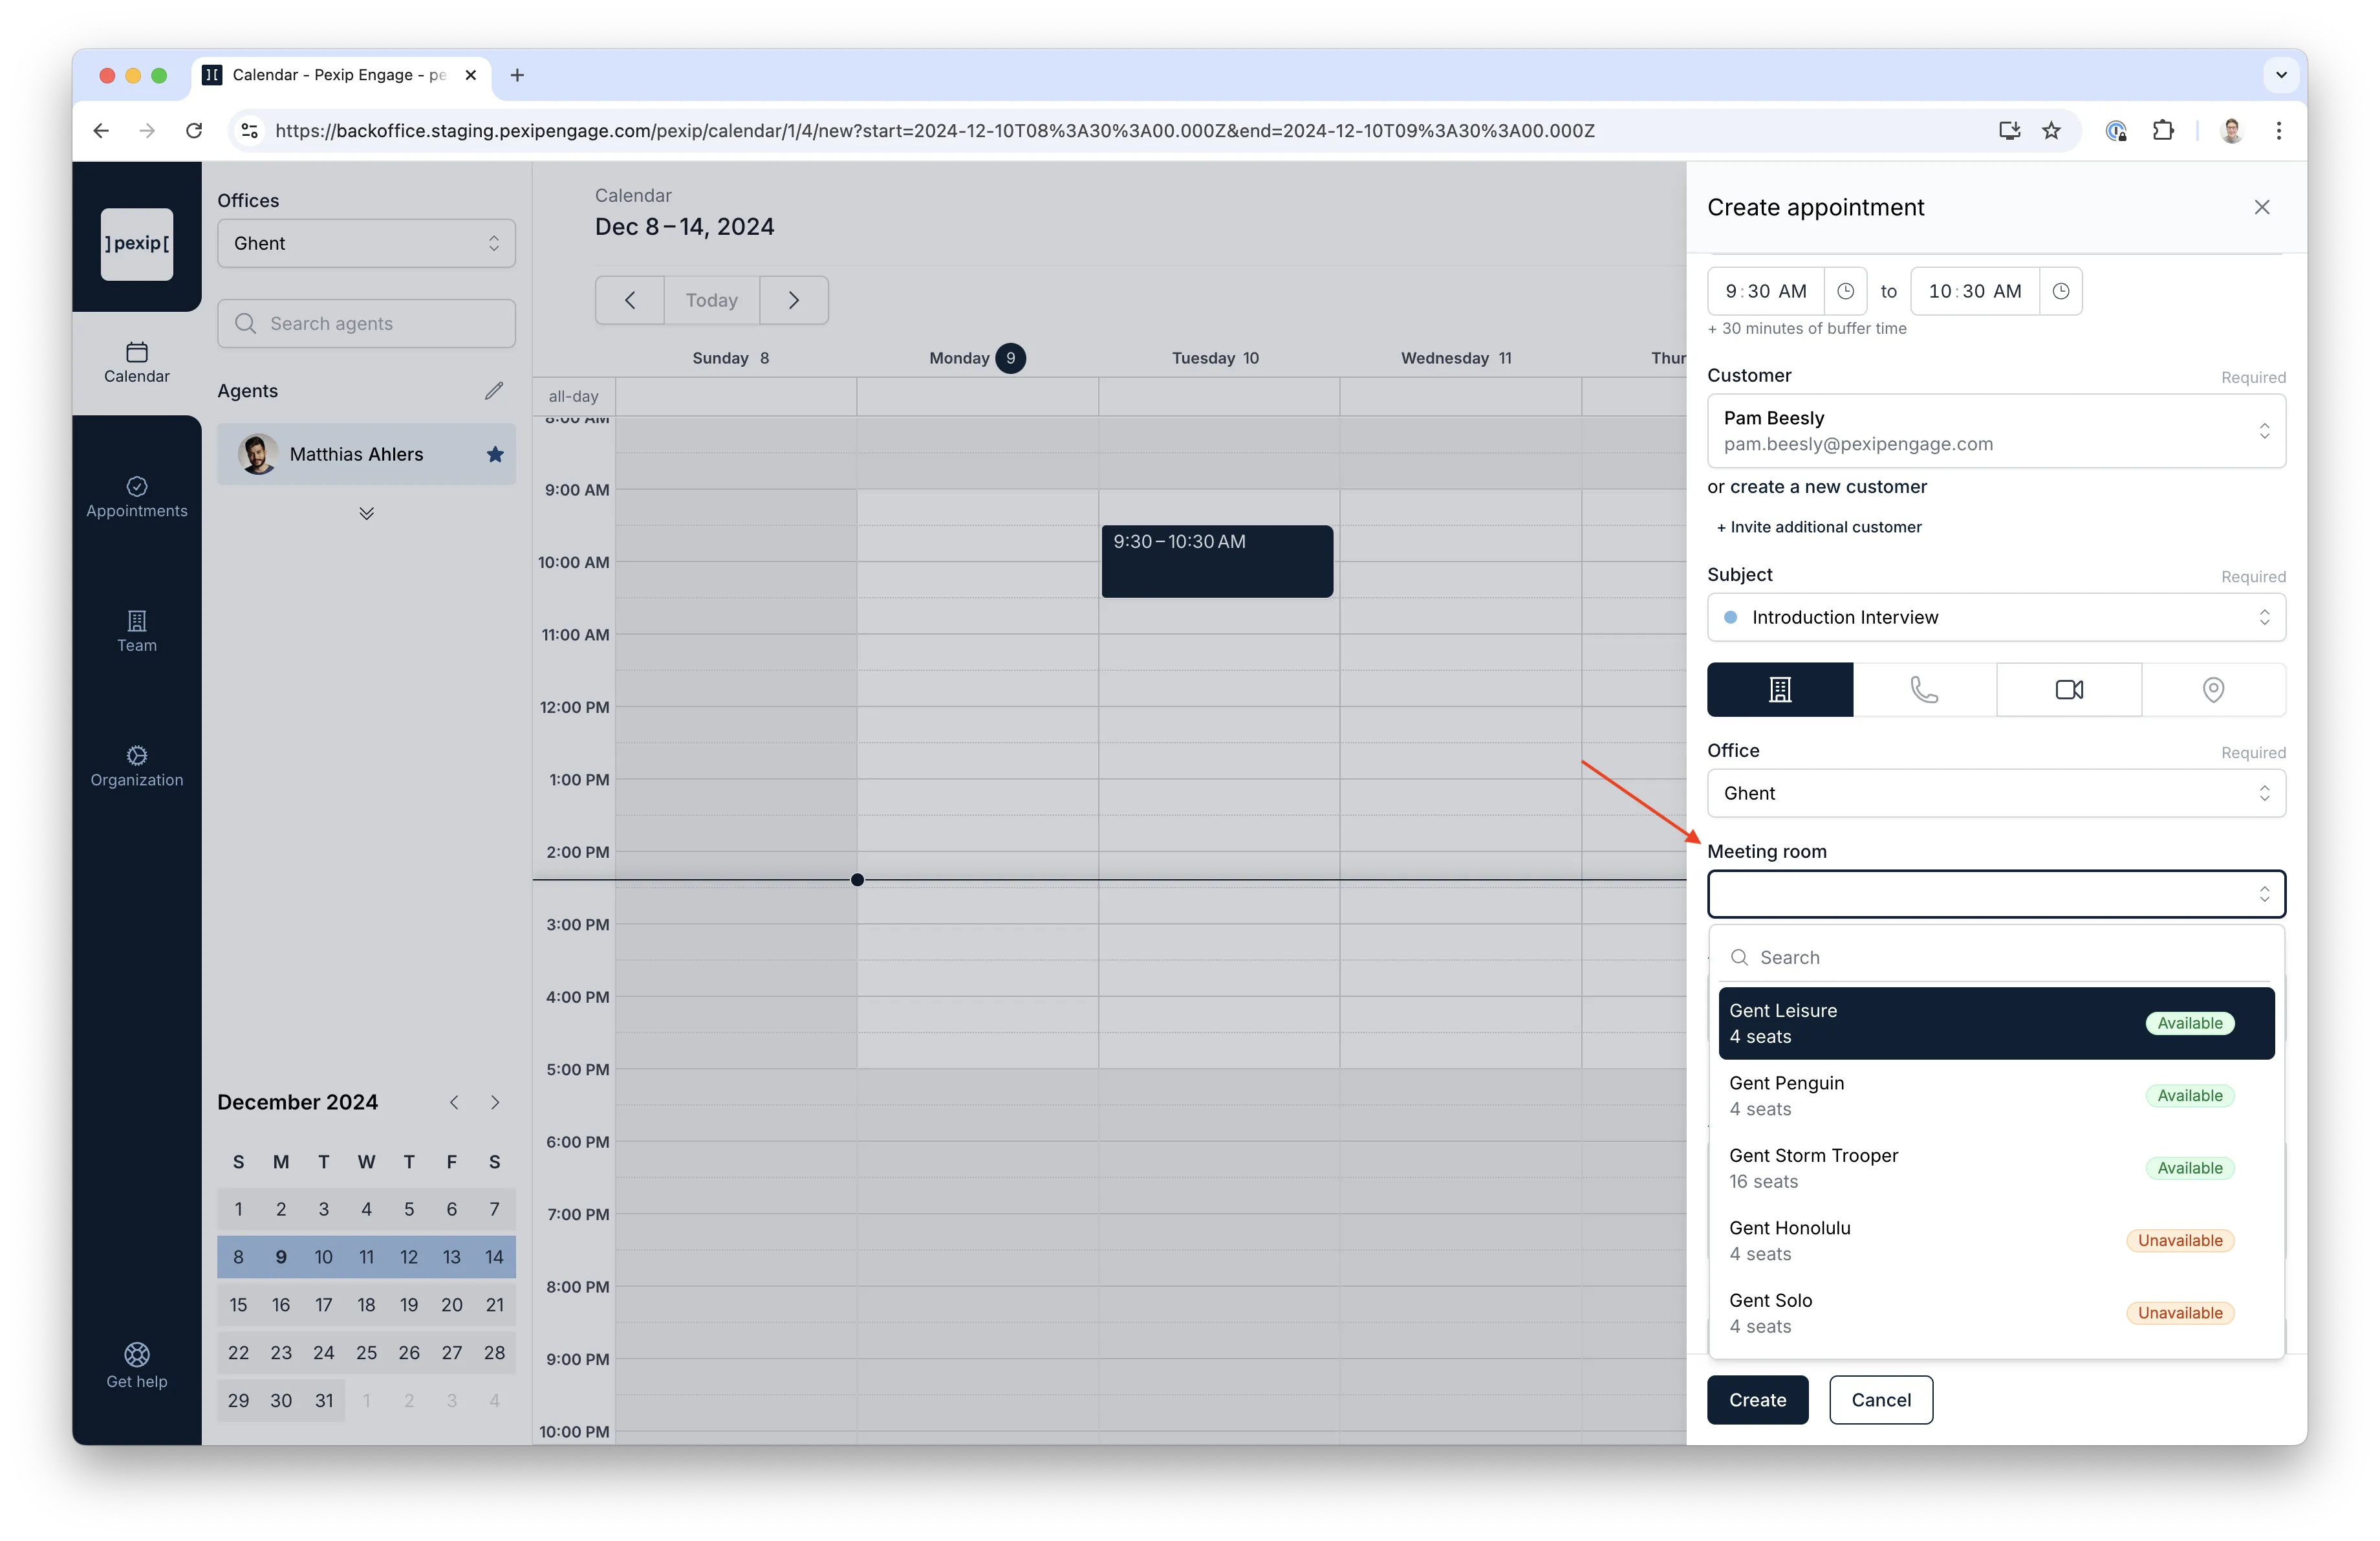The image size is (2380, 1541).
Task: Expand the Subject Introduction Interview dropdown
Action: click(1996, 618)
